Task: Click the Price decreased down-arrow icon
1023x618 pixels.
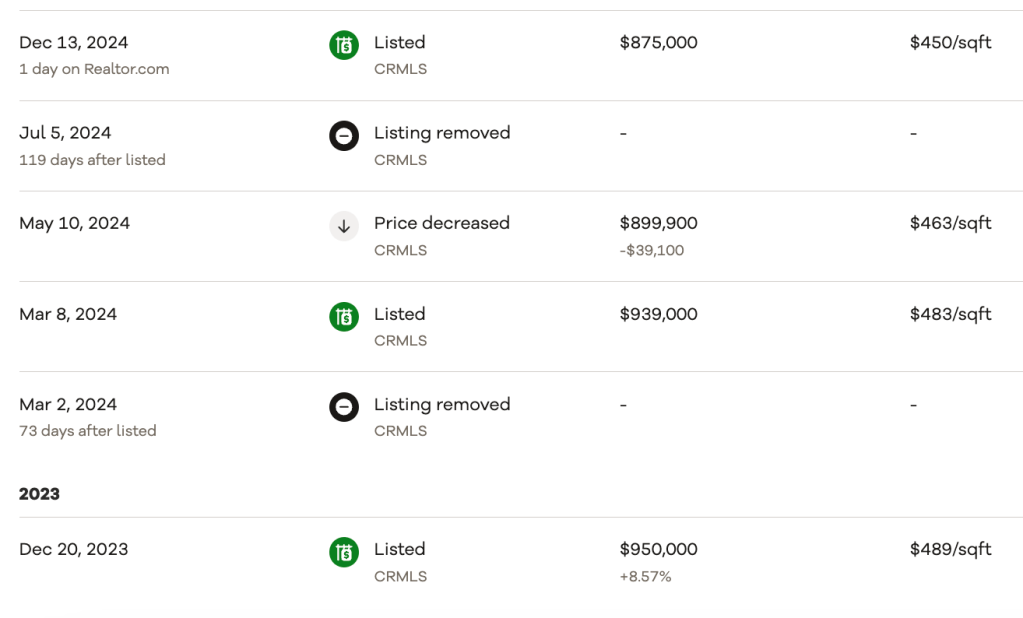Action: (x=343, y=226)
